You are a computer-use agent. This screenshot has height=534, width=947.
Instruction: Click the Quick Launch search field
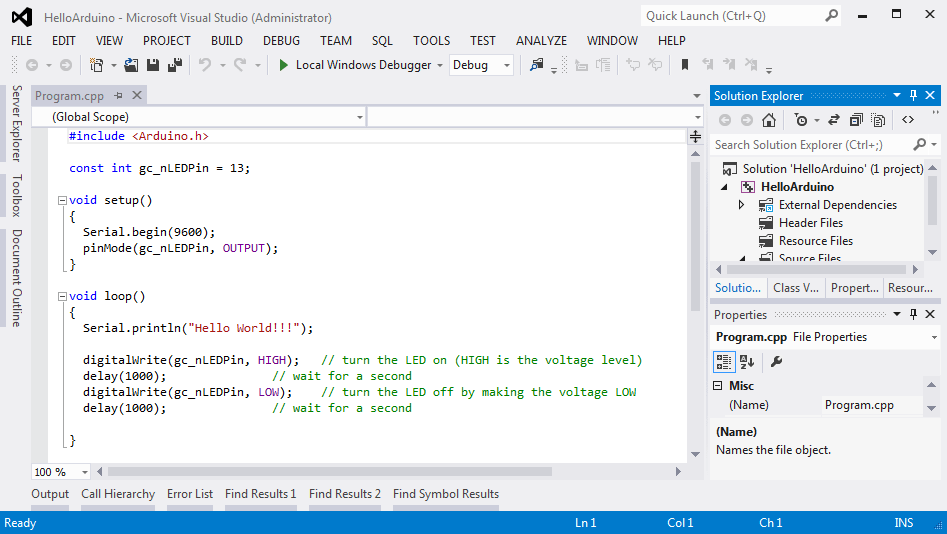coord(733,16)
